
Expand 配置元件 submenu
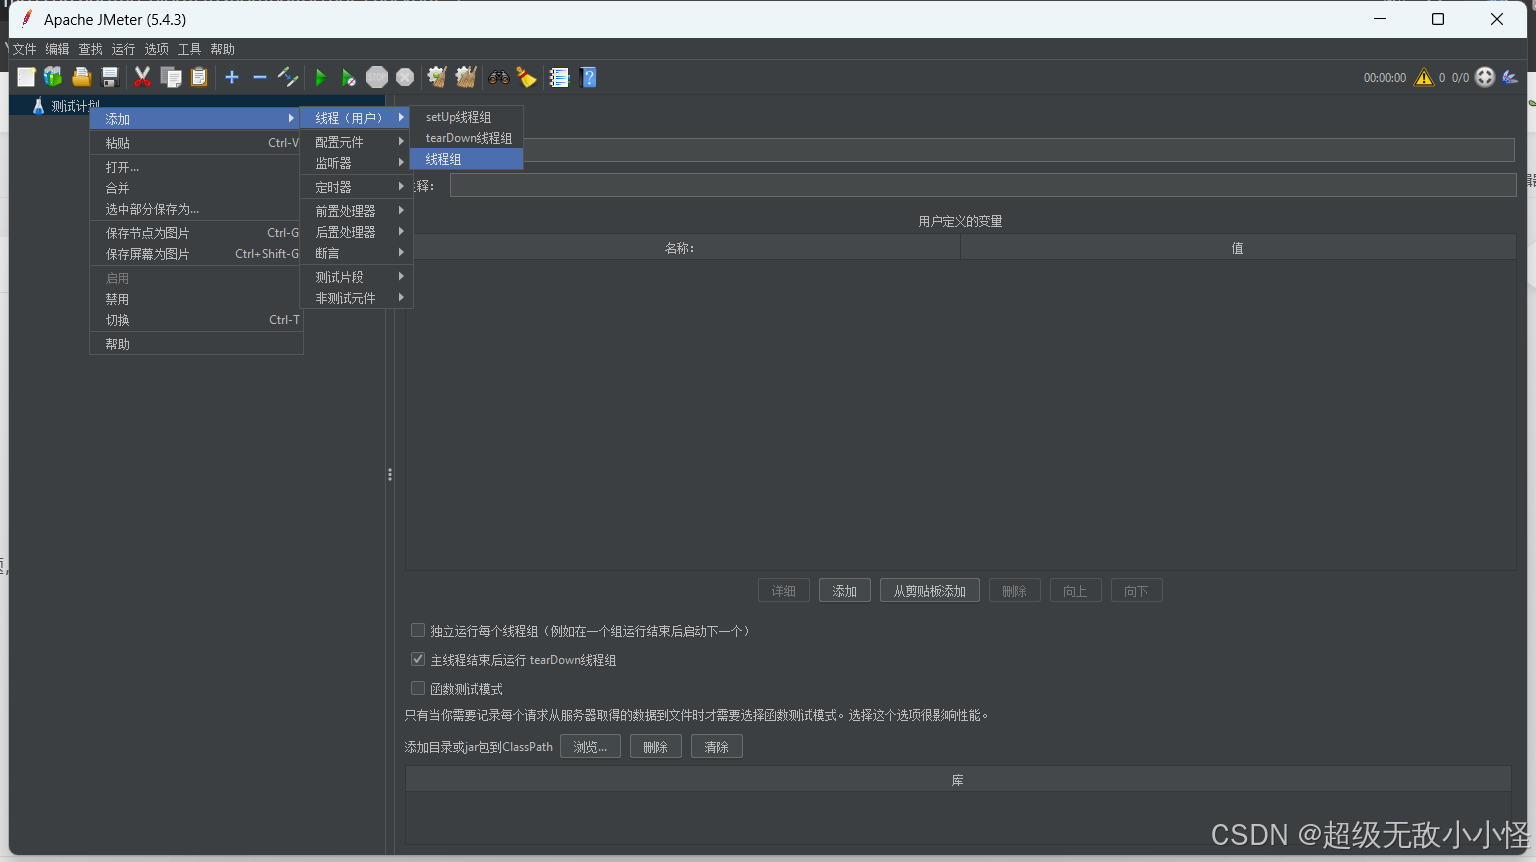point(356,142)
